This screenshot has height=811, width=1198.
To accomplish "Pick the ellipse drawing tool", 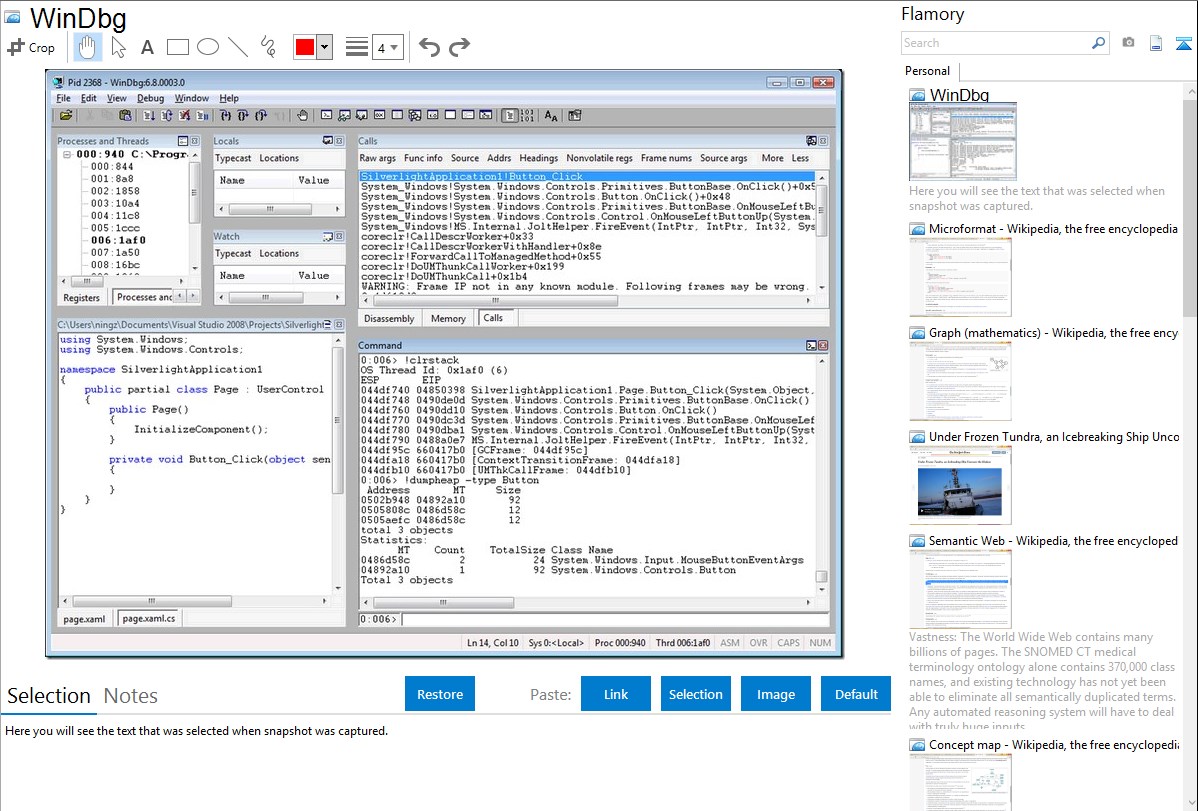I will point(208,47).
